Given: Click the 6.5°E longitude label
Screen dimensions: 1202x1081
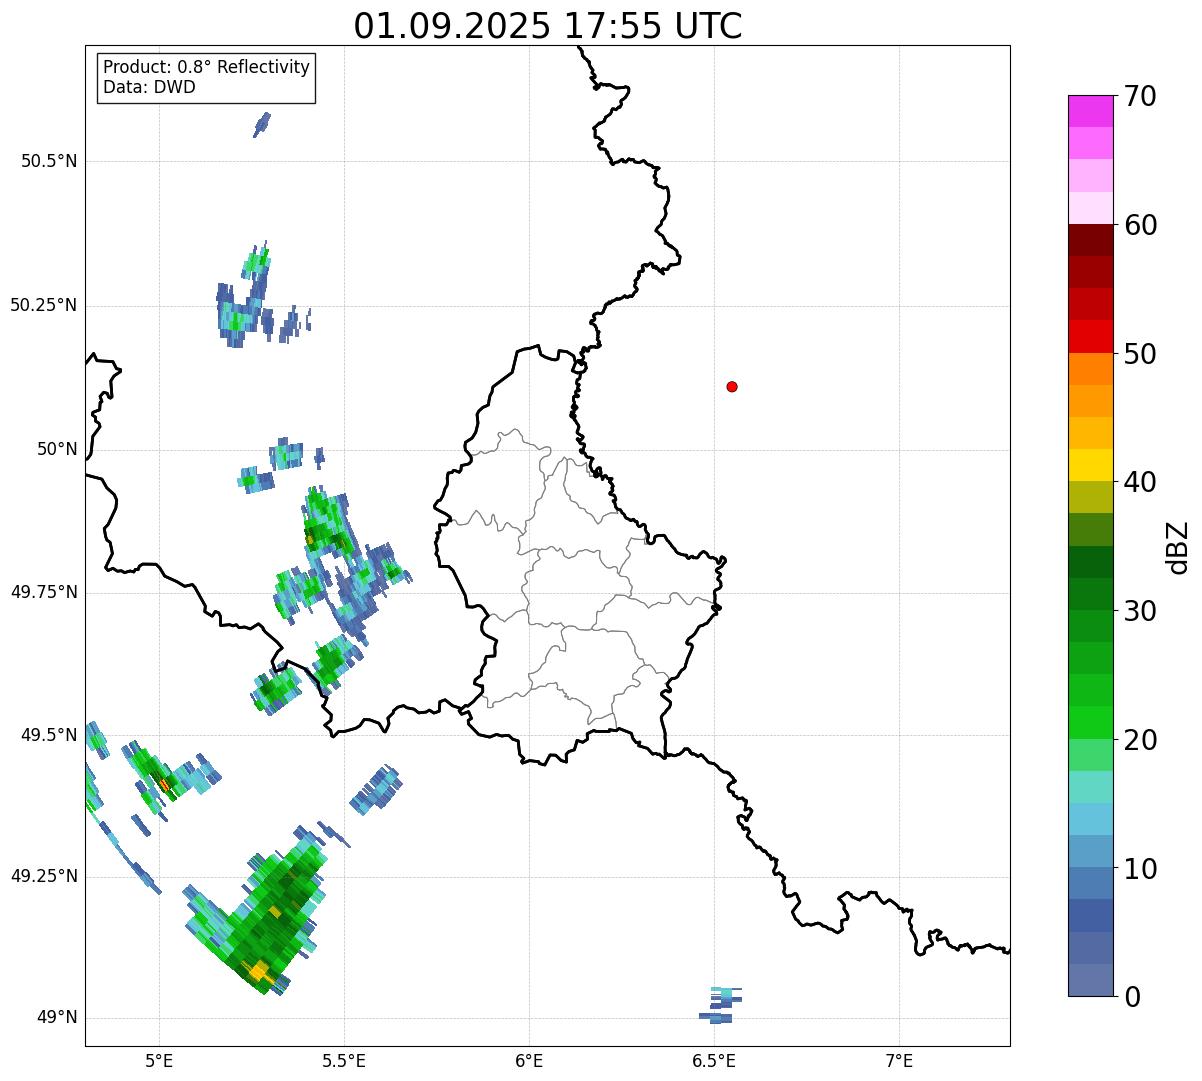Looking at the screenshot, I should click(714, 1060).
